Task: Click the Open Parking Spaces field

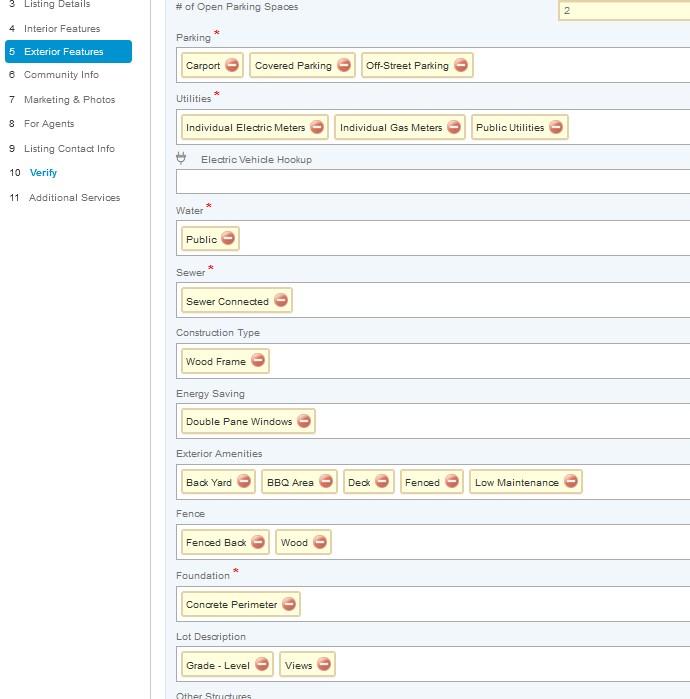Action: pos(624,11)
